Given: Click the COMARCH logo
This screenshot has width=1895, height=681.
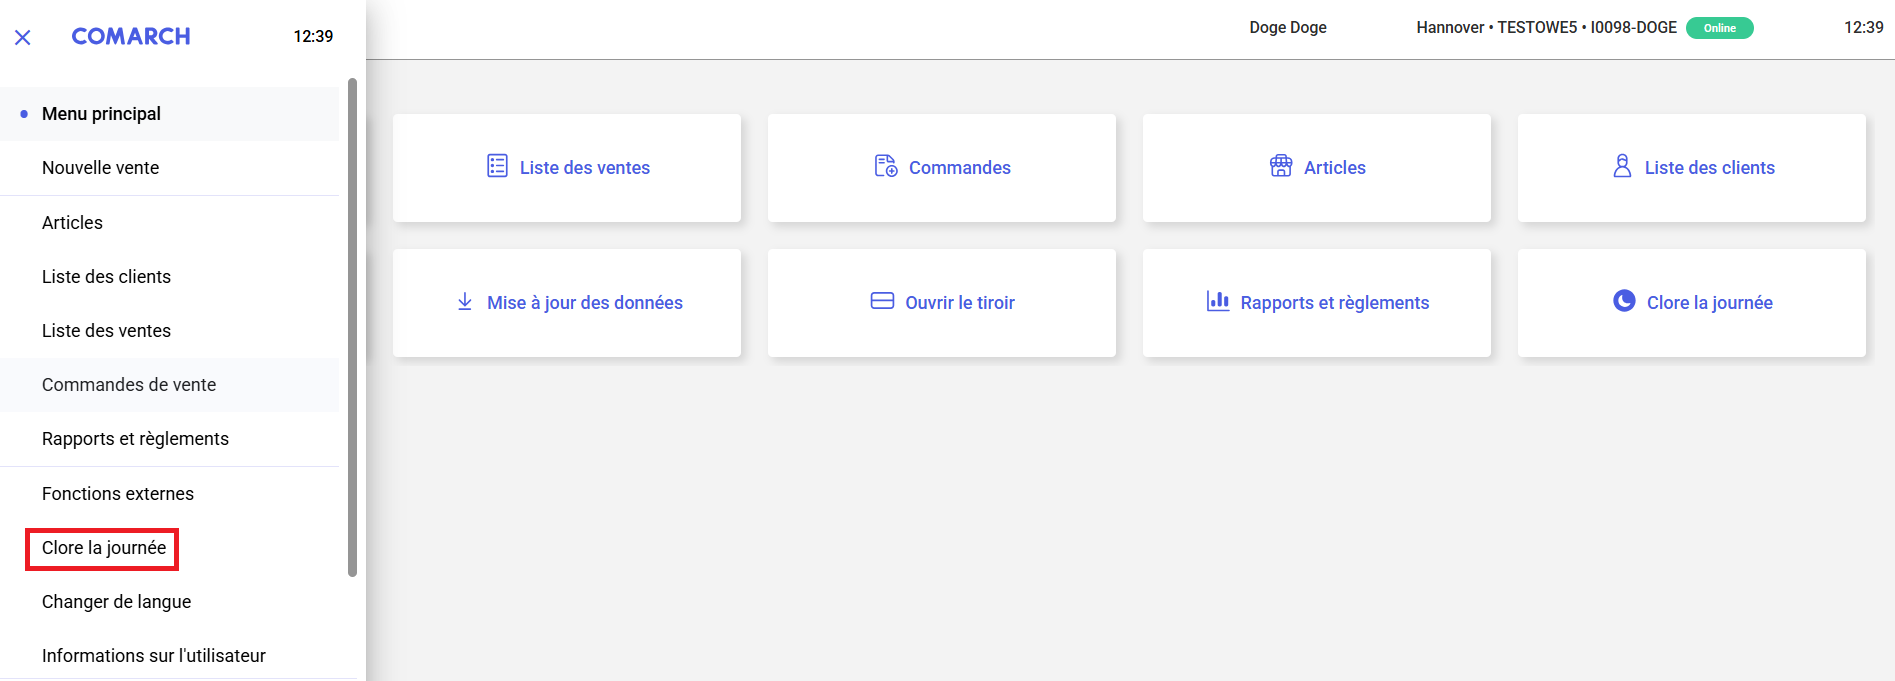Looking at the screenshot, I should [x=131, y=36].
